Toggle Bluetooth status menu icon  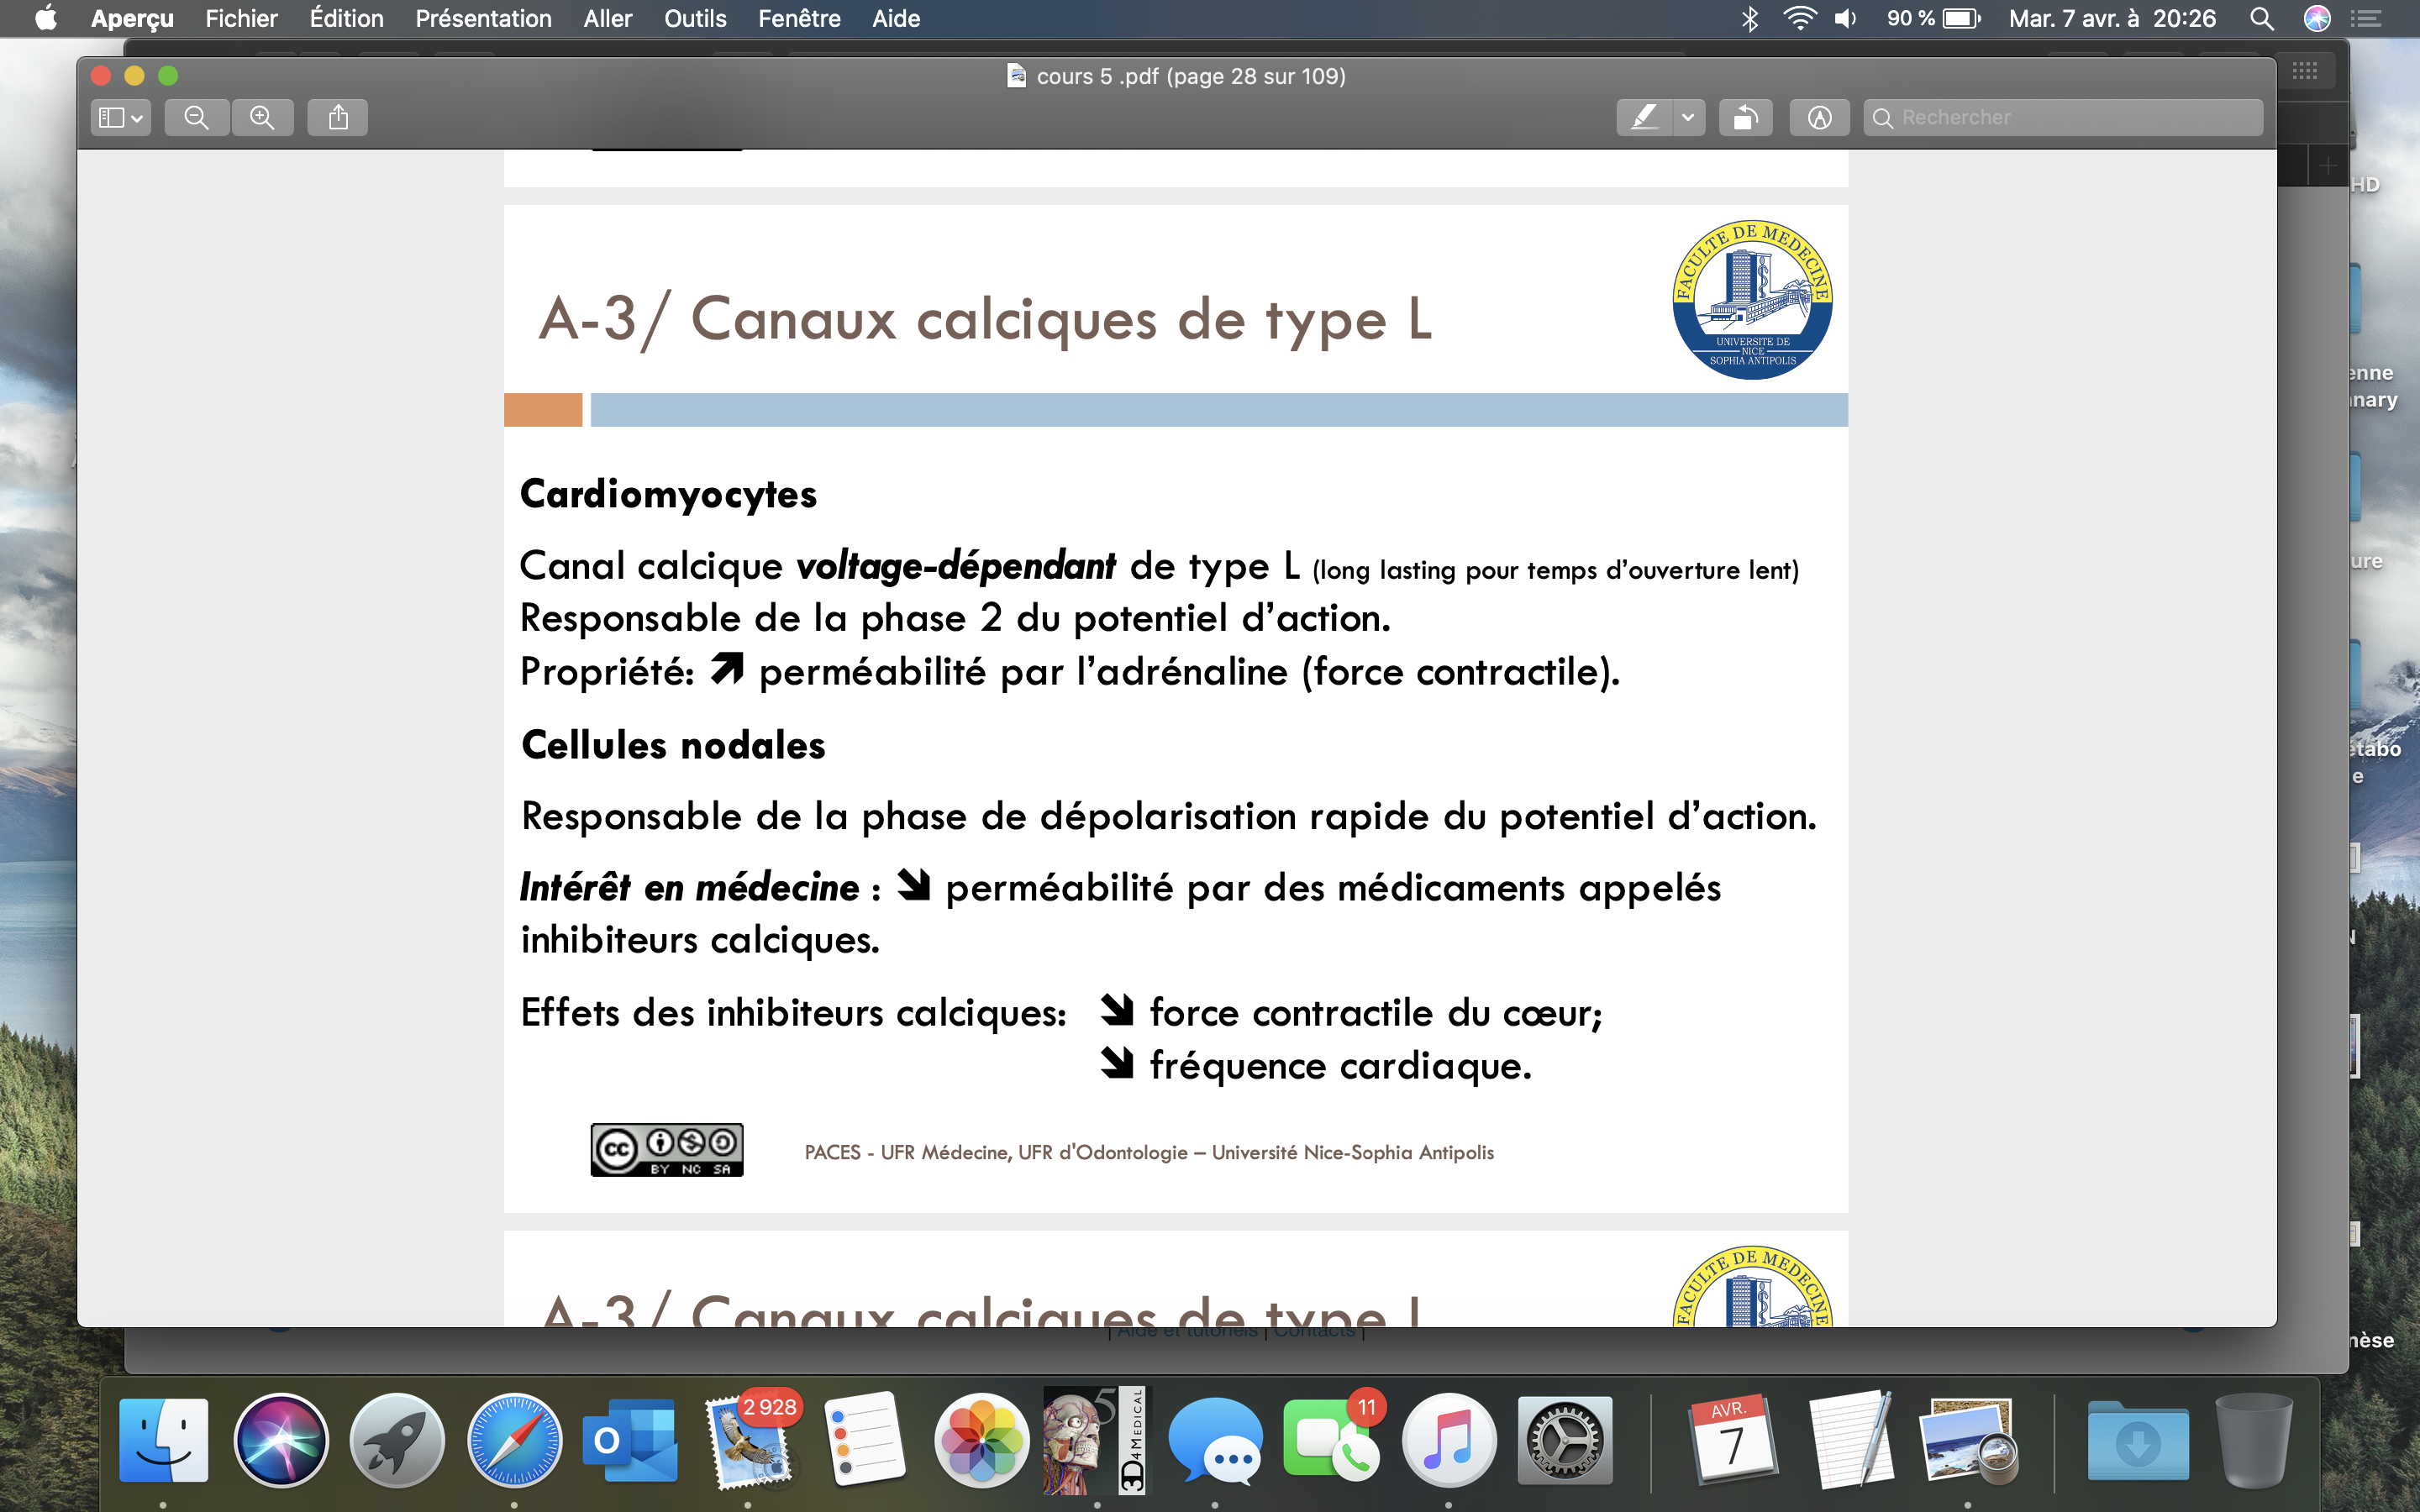1750,19
